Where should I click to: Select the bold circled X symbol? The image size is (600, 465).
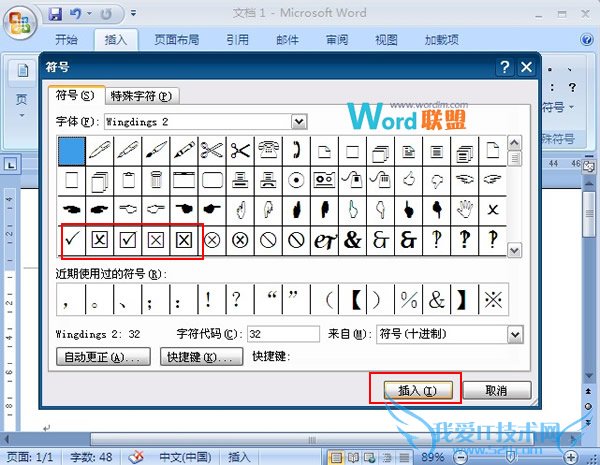click(240, 240)
